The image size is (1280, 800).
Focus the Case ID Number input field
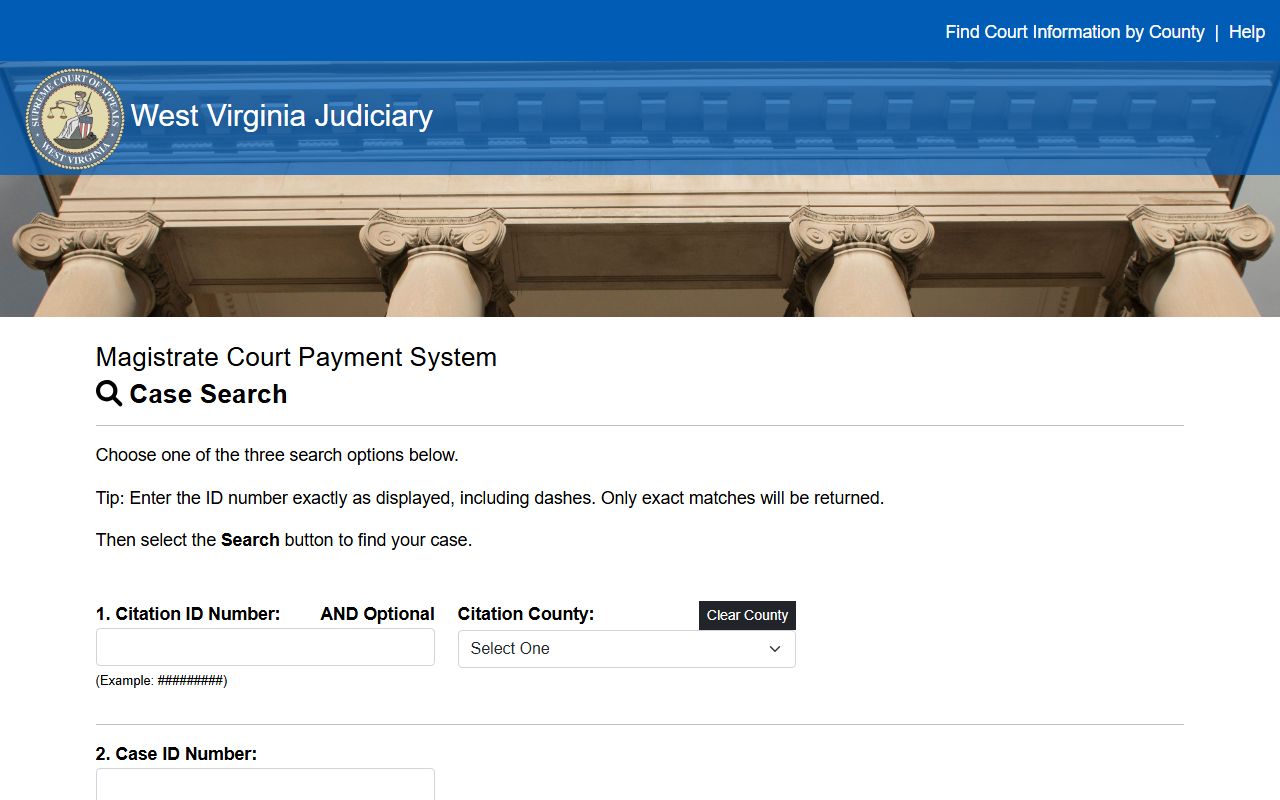[265, 784]
